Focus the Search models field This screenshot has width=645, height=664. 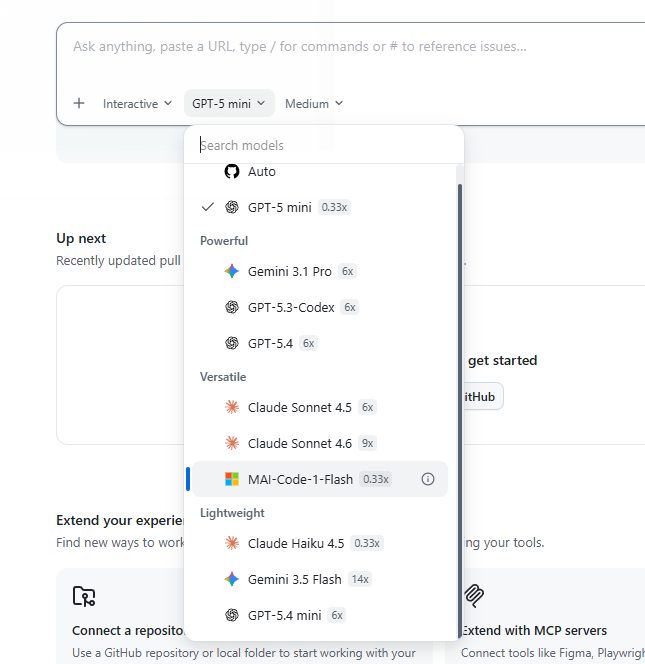click(x=324, y=145)
